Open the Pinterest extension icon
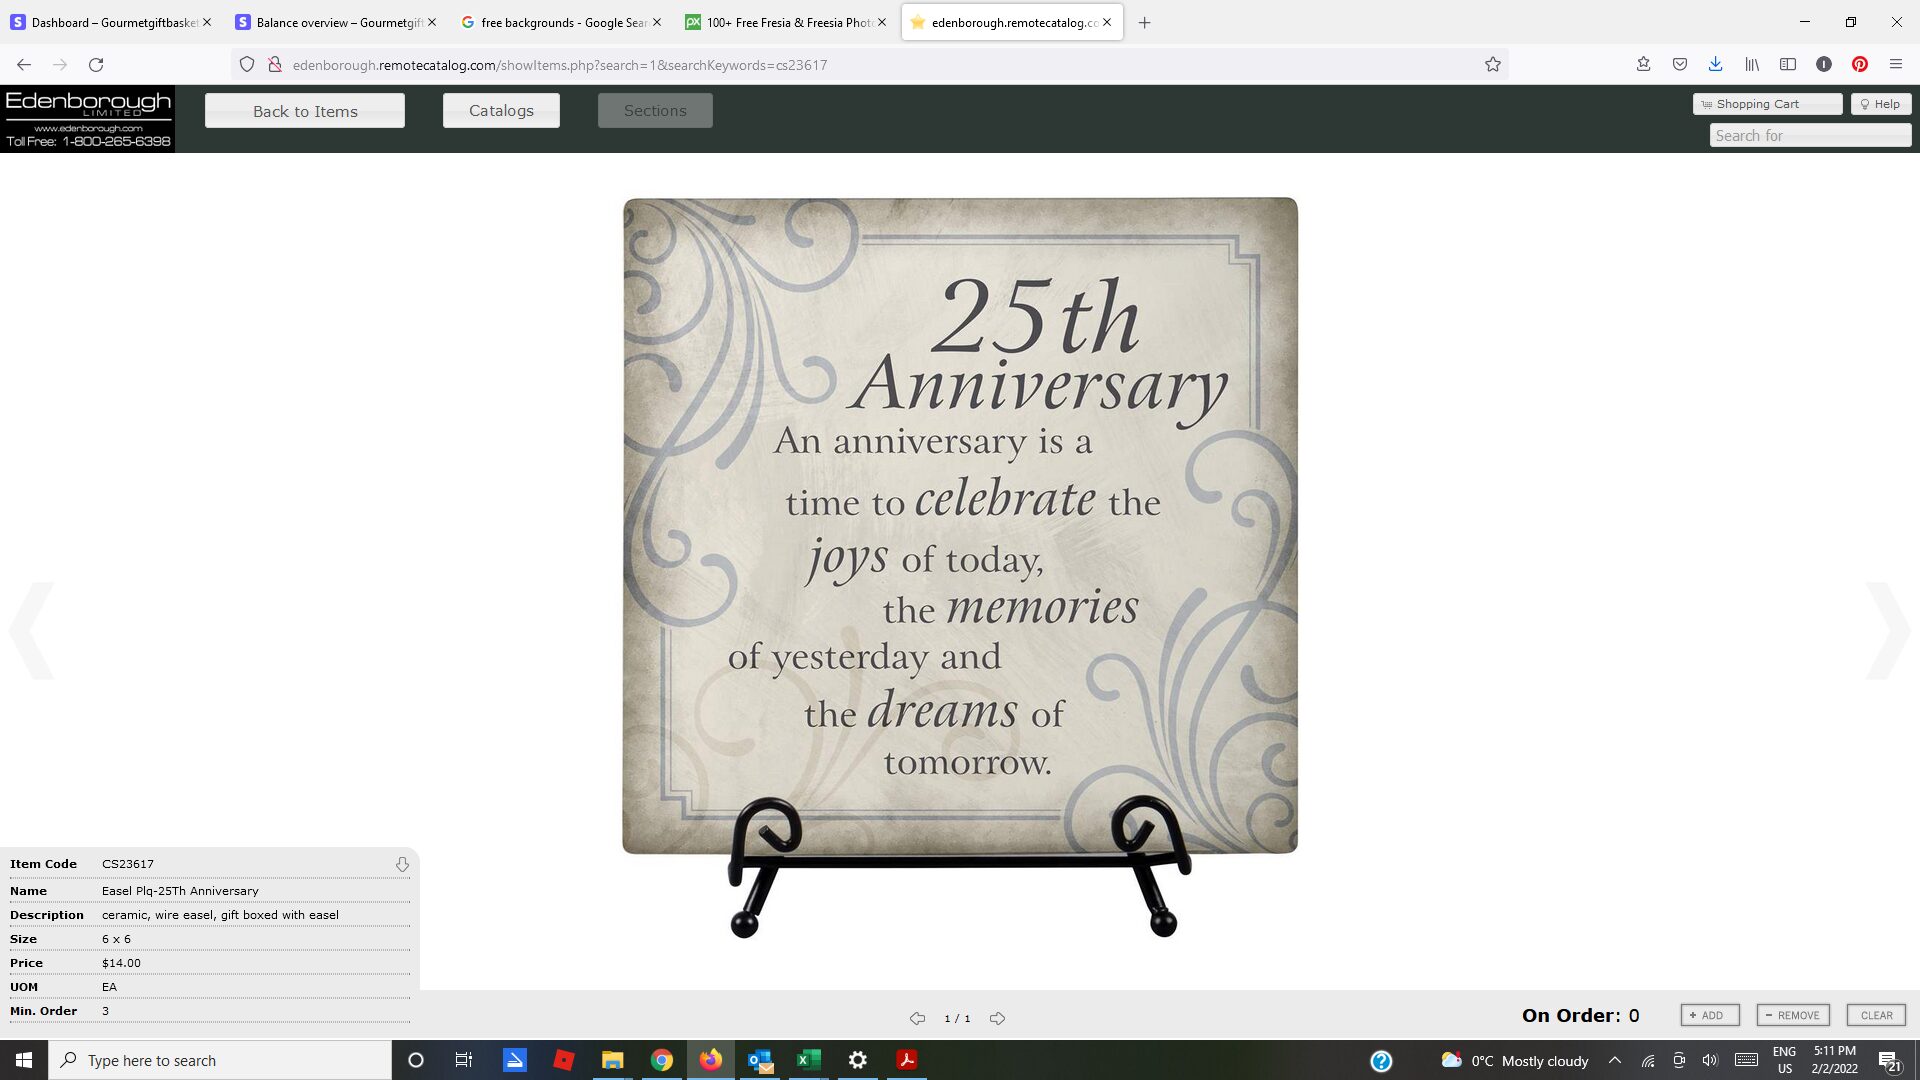This screenshot has width=1920, height=1080. tap(1859, 64)
